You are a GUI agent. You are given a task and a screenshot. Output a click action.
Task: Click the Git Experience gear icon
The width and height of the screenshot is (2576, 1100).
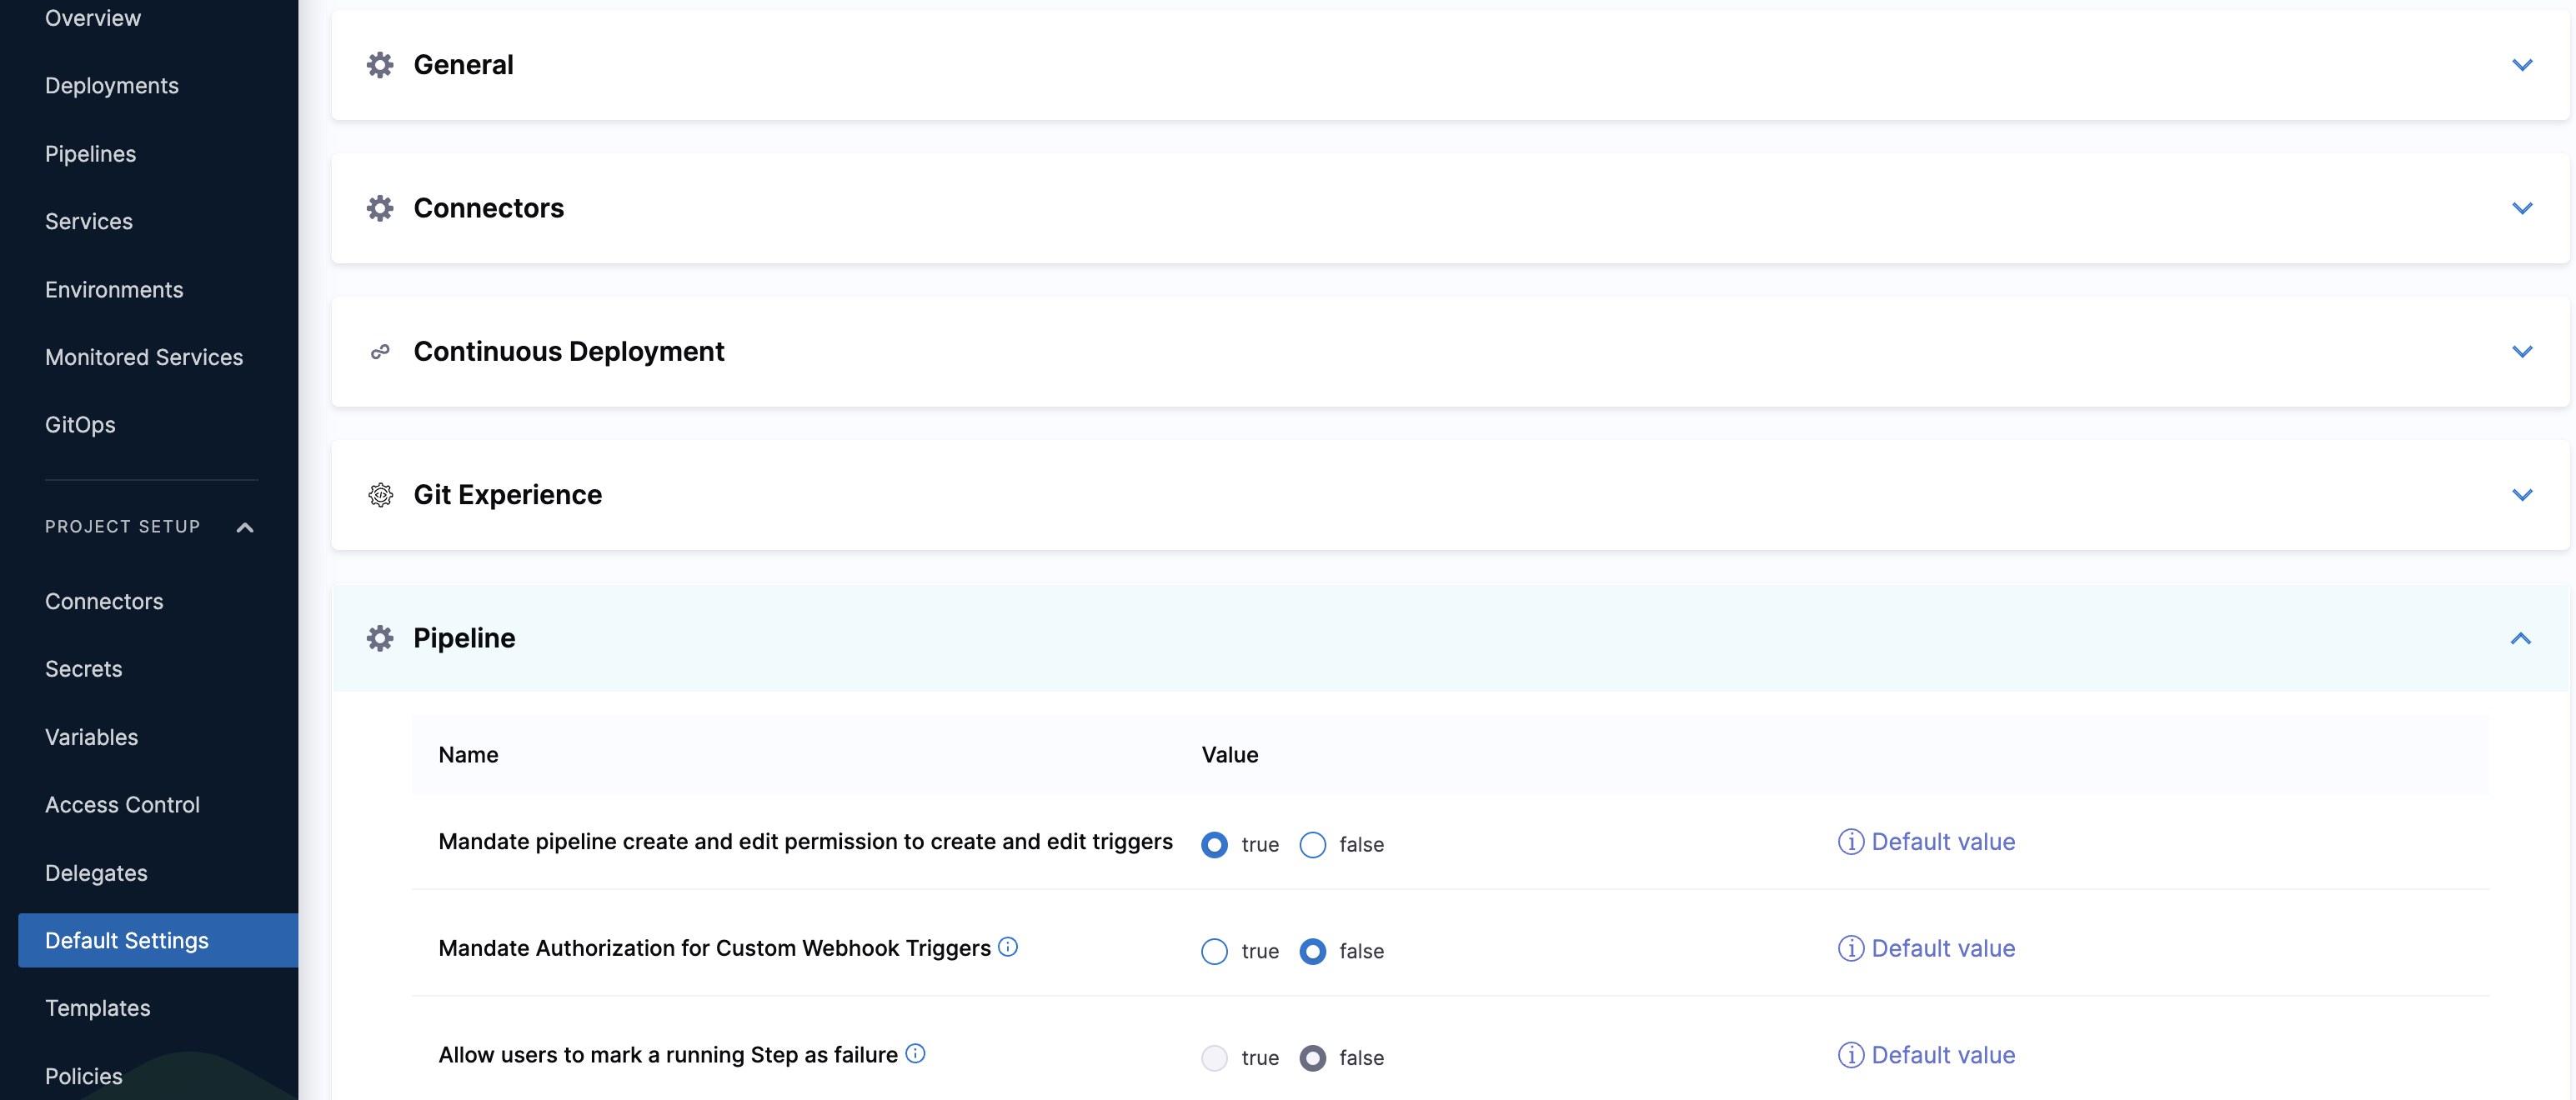380,495
